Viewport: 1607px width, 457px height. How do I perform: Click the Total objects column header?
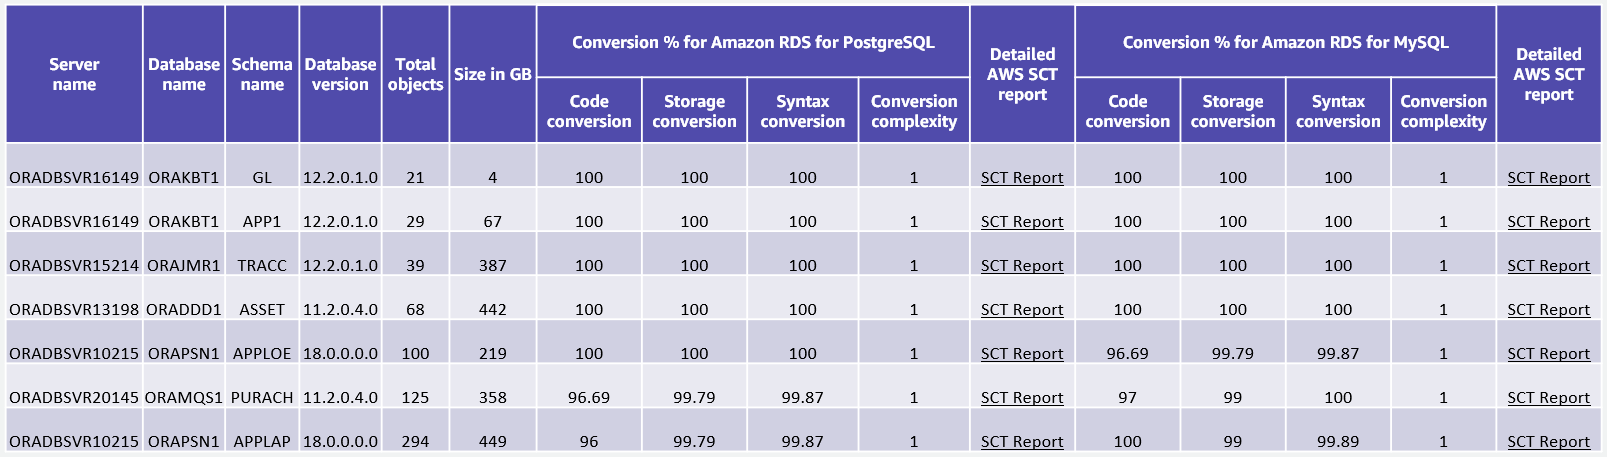(415, 74)
